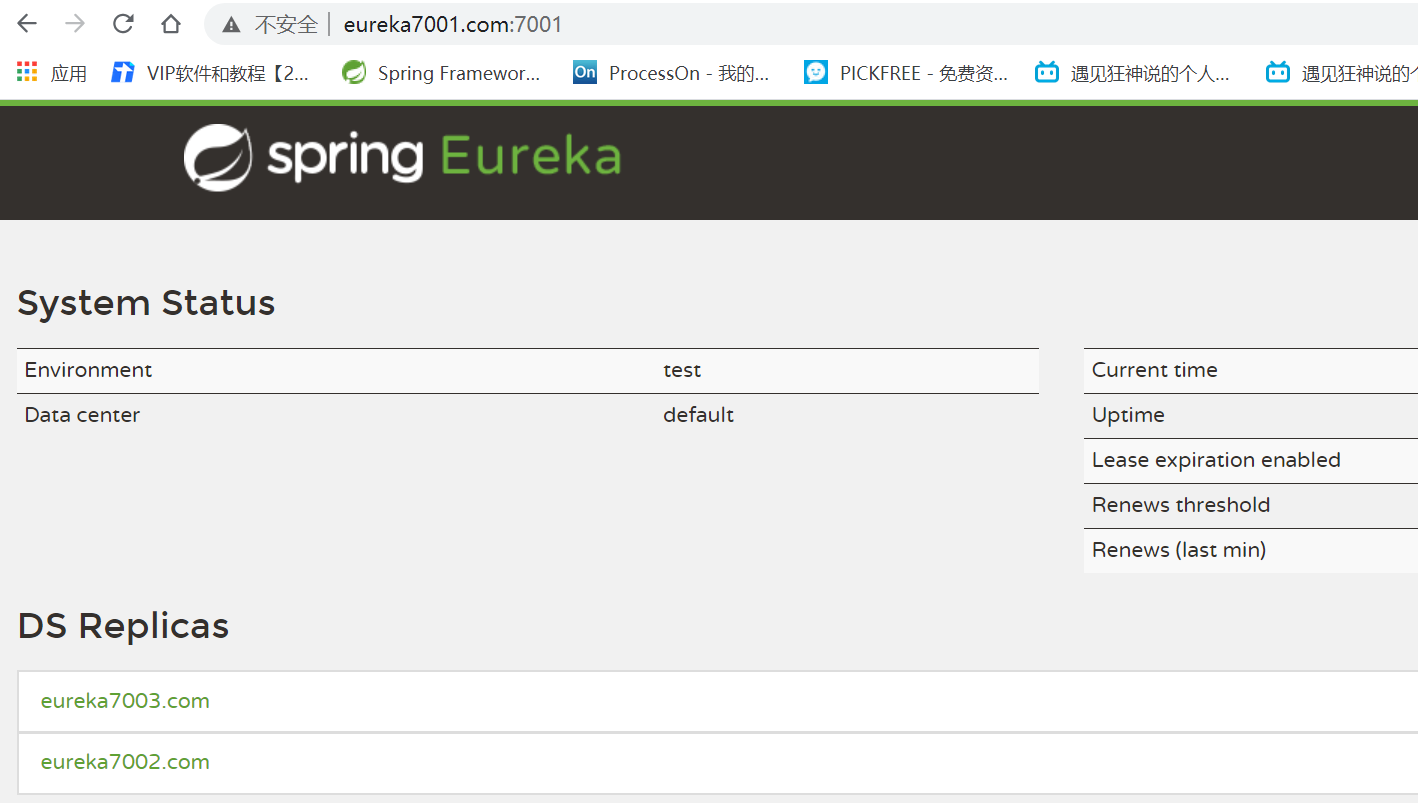Image resolution: width=1418 pixels, height=803 pixels.
Task: Select the Lease expiration enabled label
Action: tap(1216, 460)
